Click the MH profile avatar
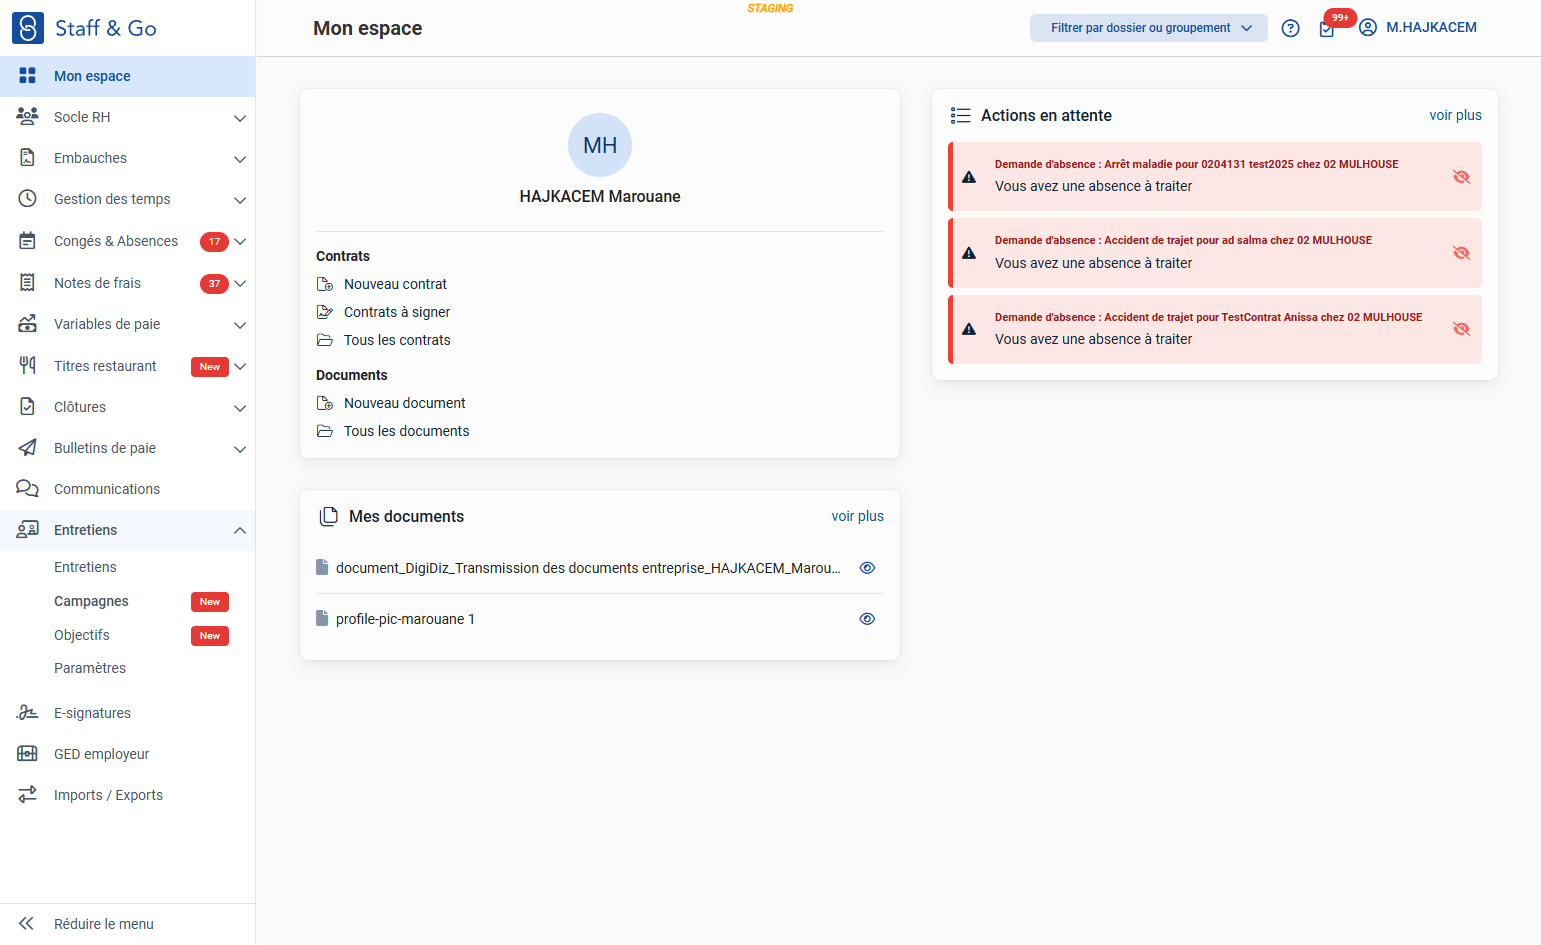This screenshot has height=945, width=1541. (600, 145)
